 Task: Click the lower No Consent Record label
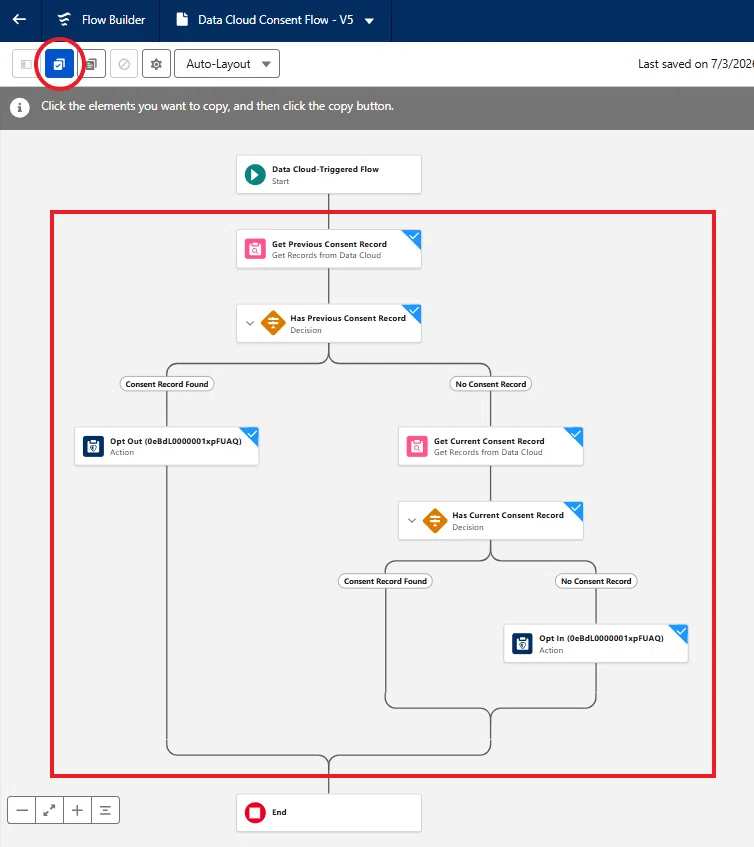tap(596, 581)
